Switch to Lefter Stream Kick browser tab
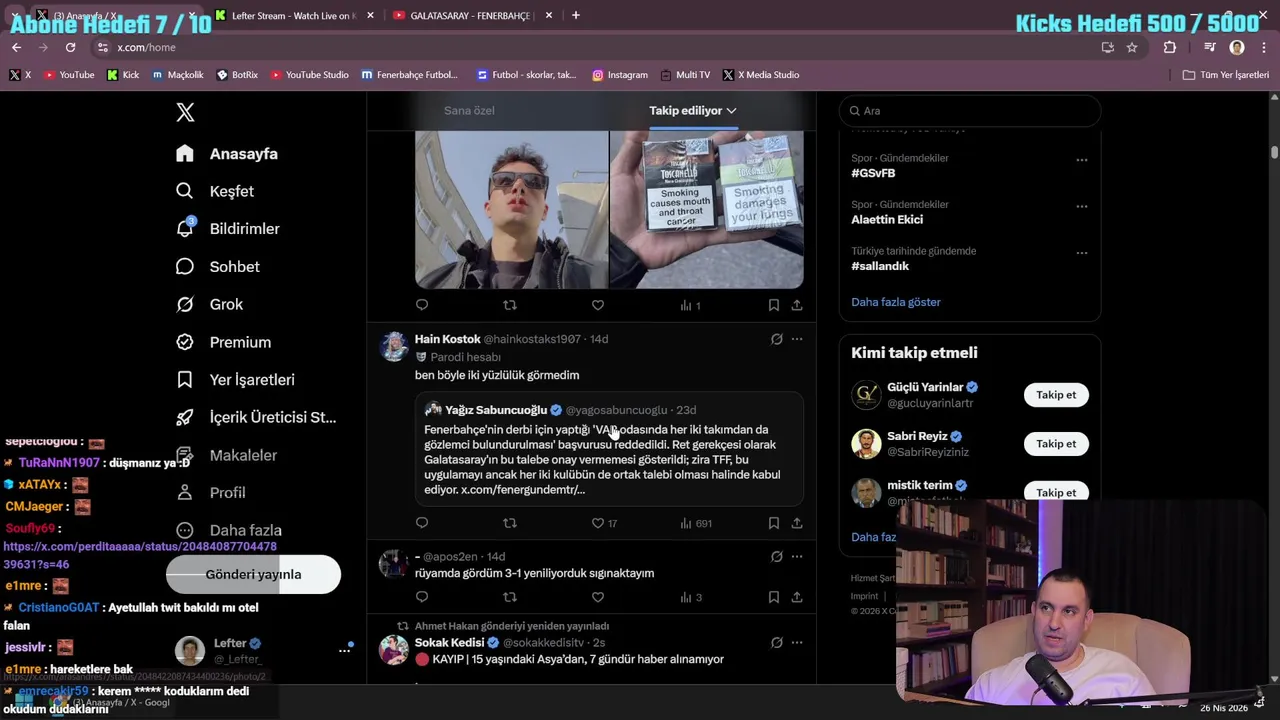1280x720 pixels. click(293, 15)
